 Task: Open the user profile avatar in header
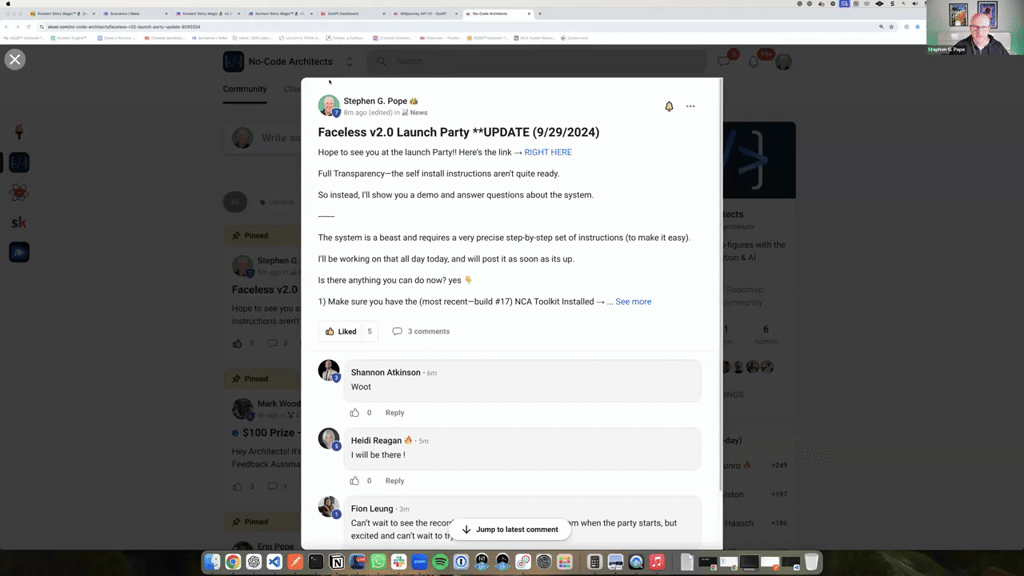784,61
